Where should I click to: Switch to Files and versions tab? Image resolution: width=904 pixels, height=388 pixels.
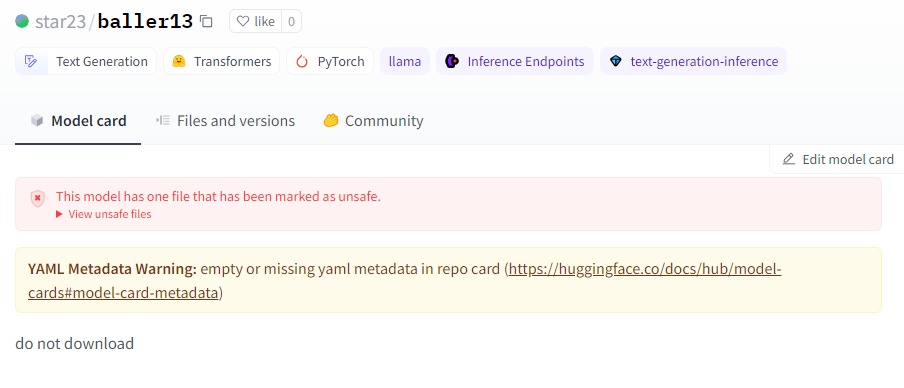[225, 121]
